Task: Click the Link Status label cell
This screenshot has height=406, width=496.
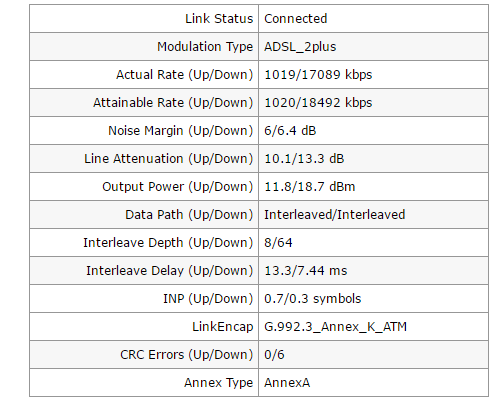Action: tap(144, 19)
